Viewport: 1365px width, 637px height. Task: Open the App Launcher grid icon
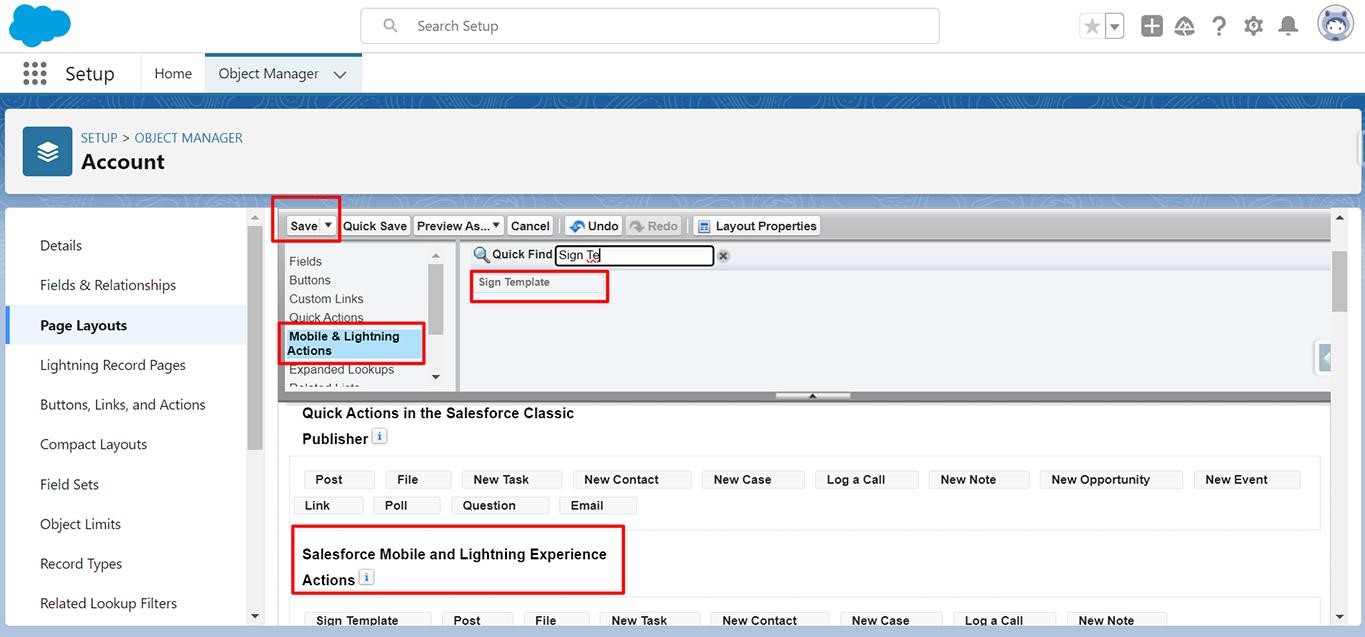[x=34, y=73]
